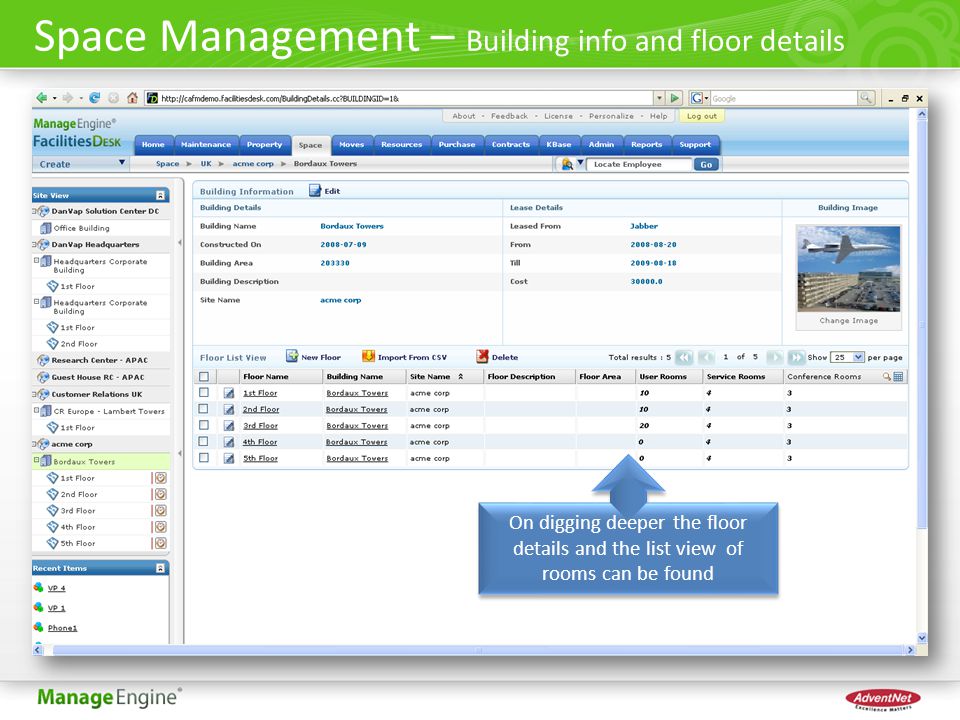Go to the last results page

(796, 357)
